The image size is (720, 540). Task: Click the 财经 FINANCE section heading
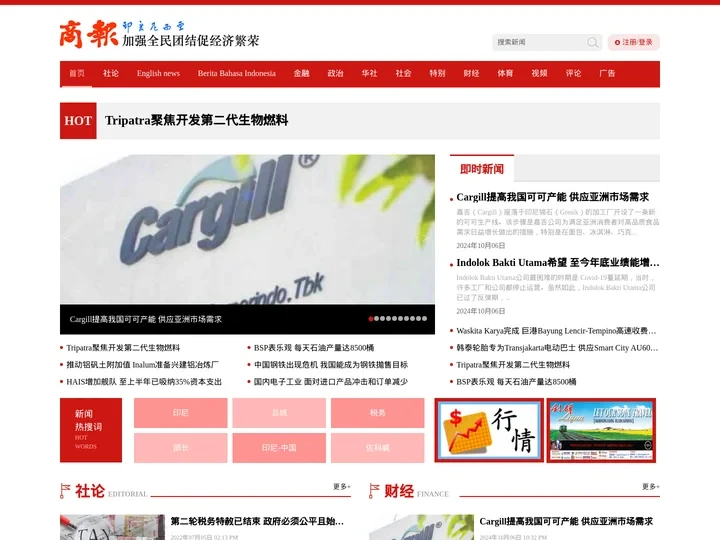(x=409, y=491)
